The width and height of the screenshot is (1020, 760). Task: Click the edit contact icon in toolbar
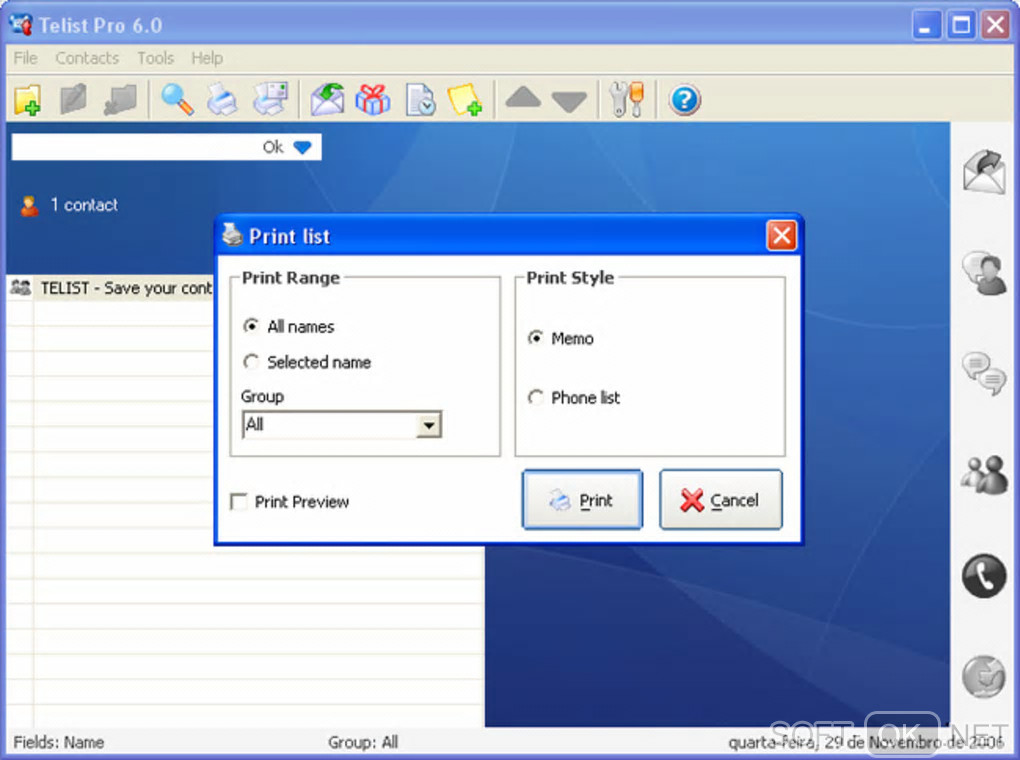pyautogui.click(x=73, y=100)
